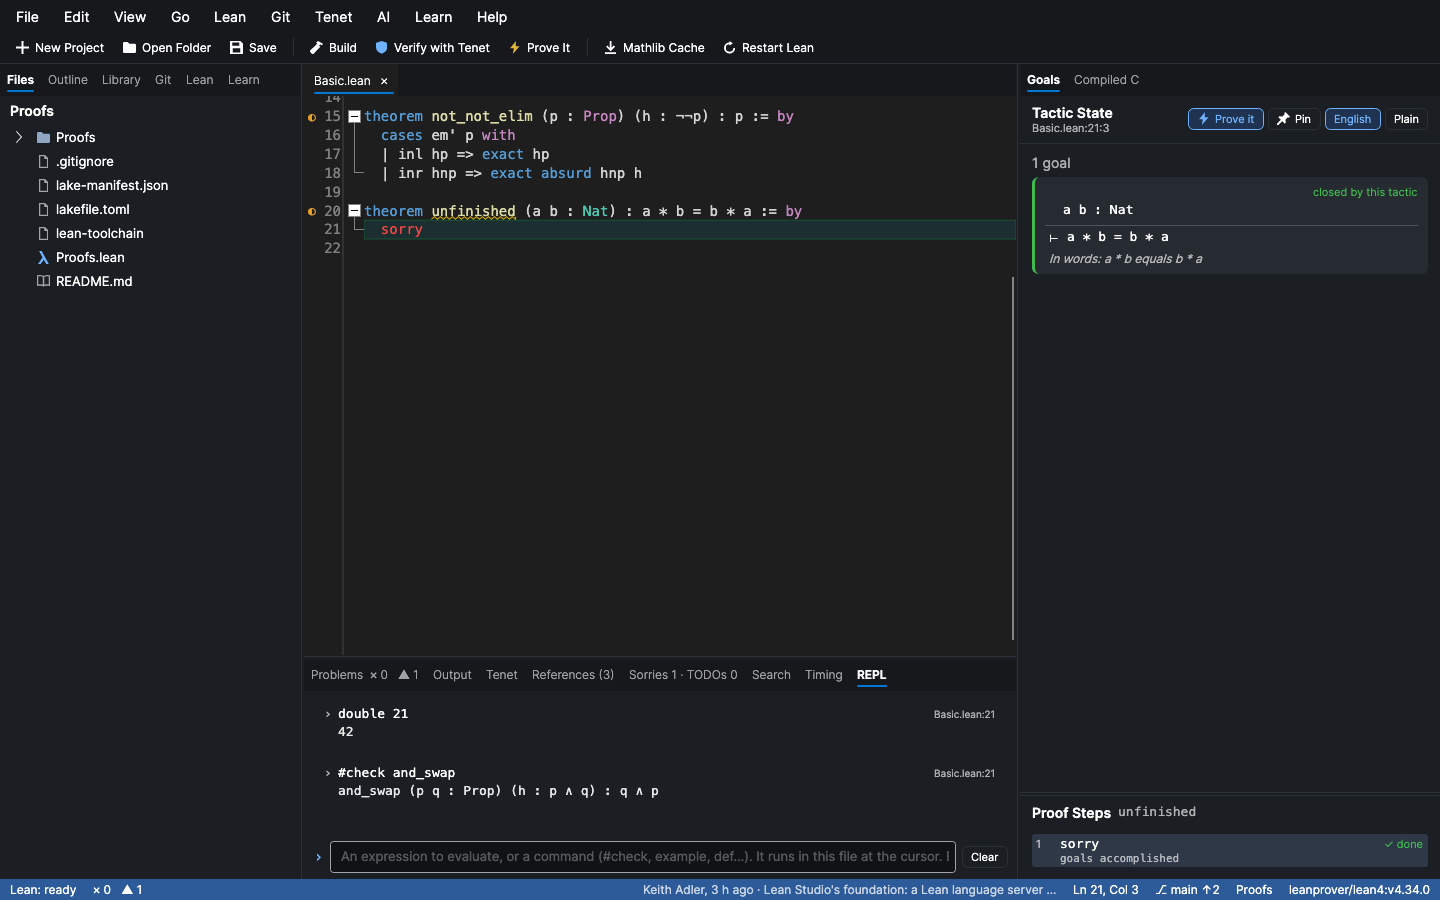Restart Lean server
The image size is (1440, 900).
click(x=768, y=48)
